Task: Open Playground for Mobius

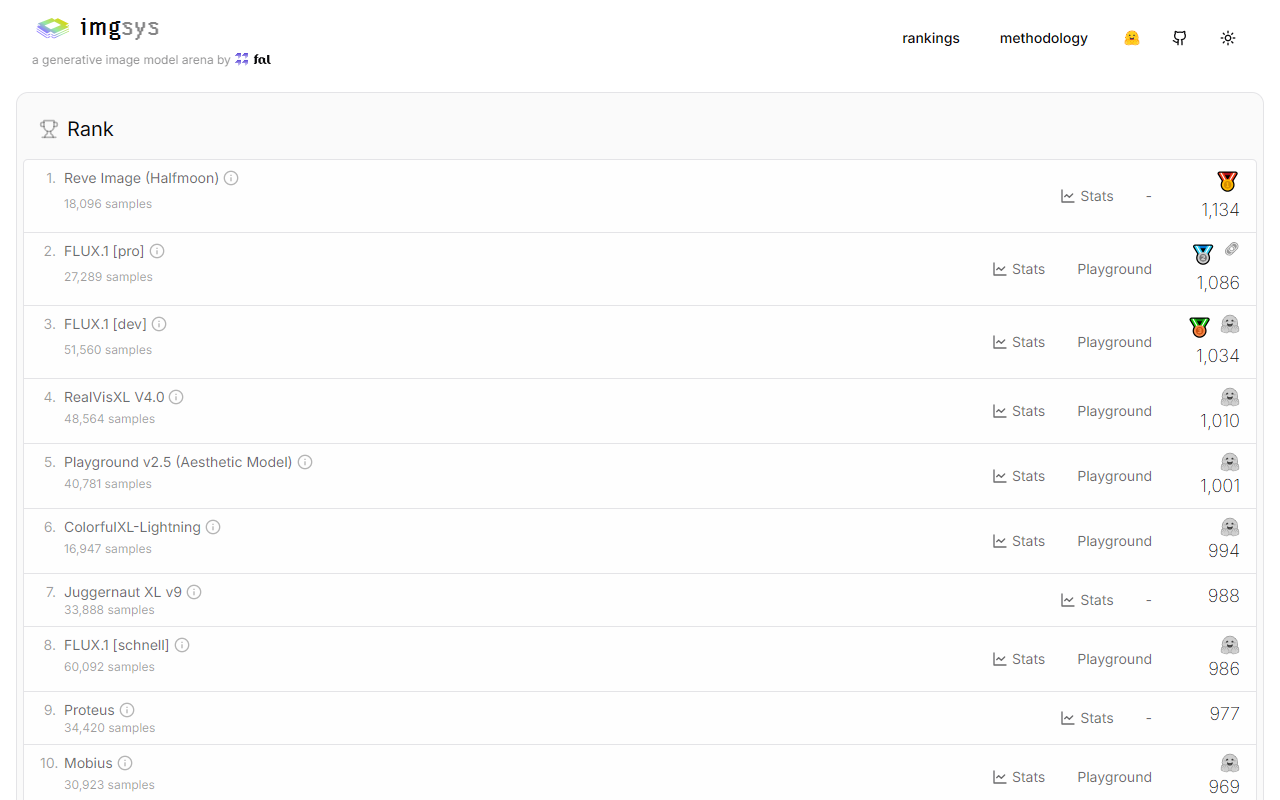Action: coord(1114,777)
